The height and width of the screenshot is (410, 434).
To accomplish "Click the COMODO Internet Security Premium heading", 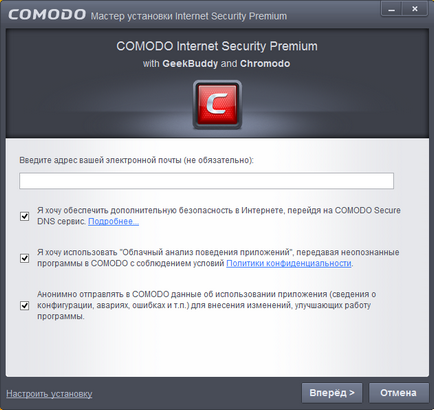I will click(217, 46).
